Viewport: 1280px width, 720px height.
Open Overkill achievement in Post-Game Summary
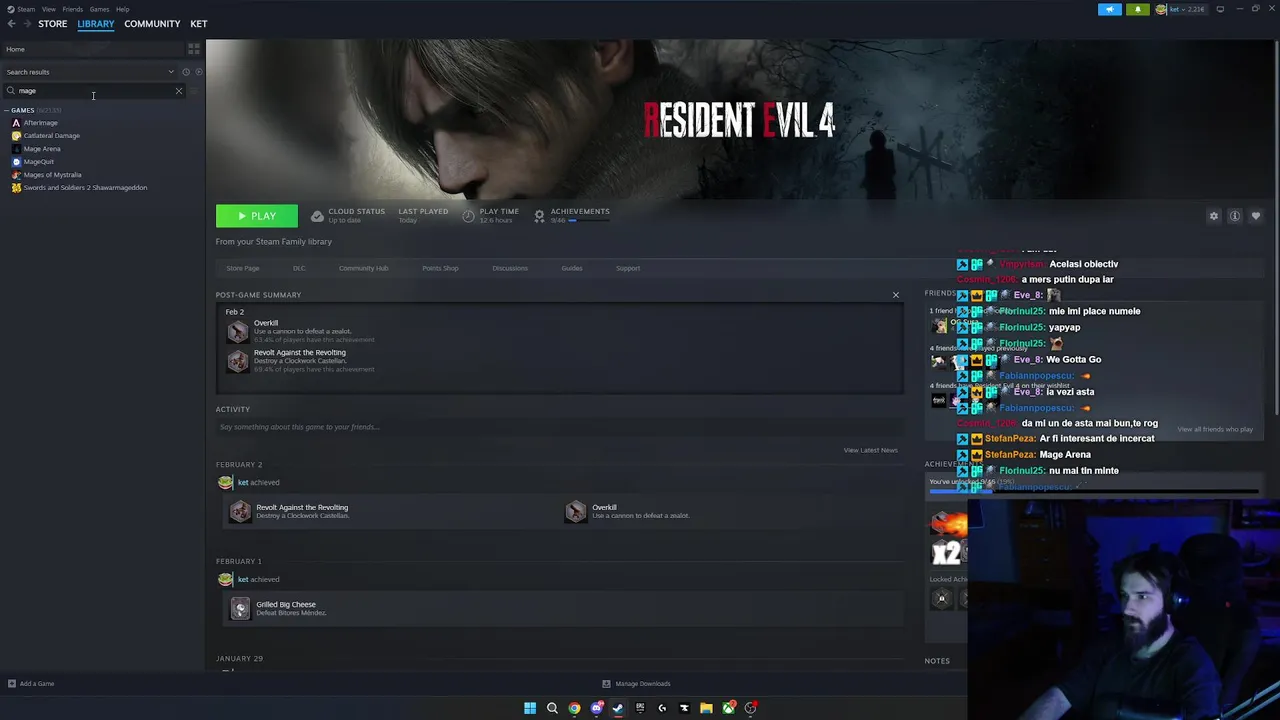[237, 332]
